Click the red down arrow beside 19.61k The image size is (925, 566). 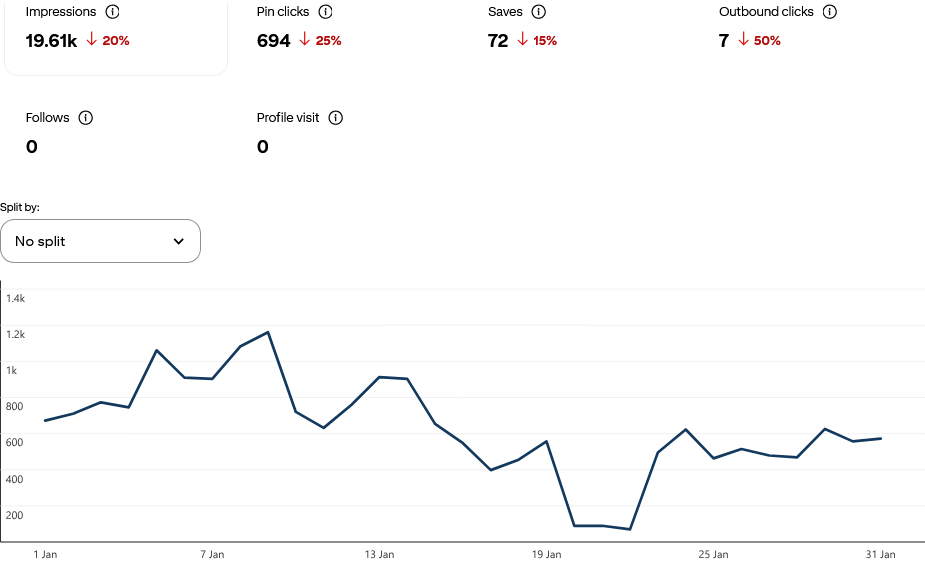click(92, 41)
